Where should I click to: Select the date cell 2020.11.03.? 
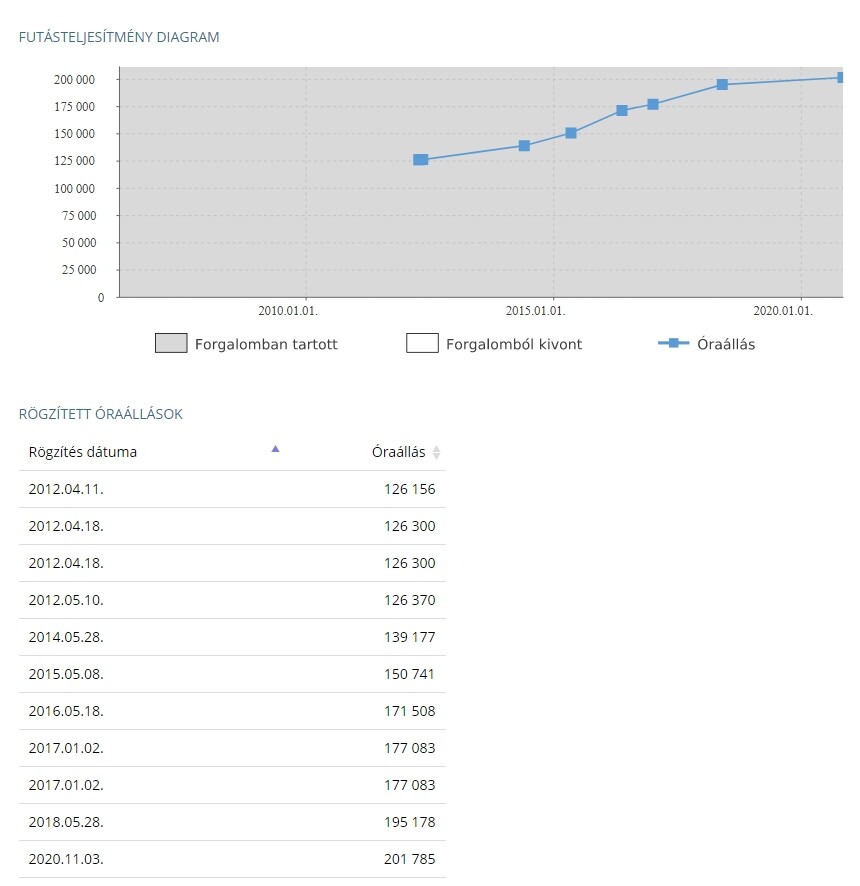[66, 859]
